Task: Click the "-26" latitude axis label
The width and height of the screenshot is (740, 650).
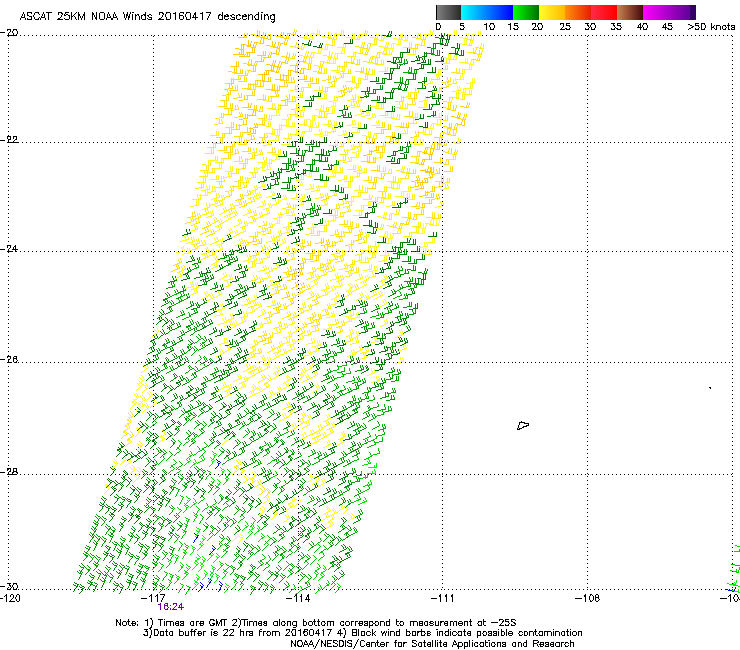Action: tap(9, 359)
